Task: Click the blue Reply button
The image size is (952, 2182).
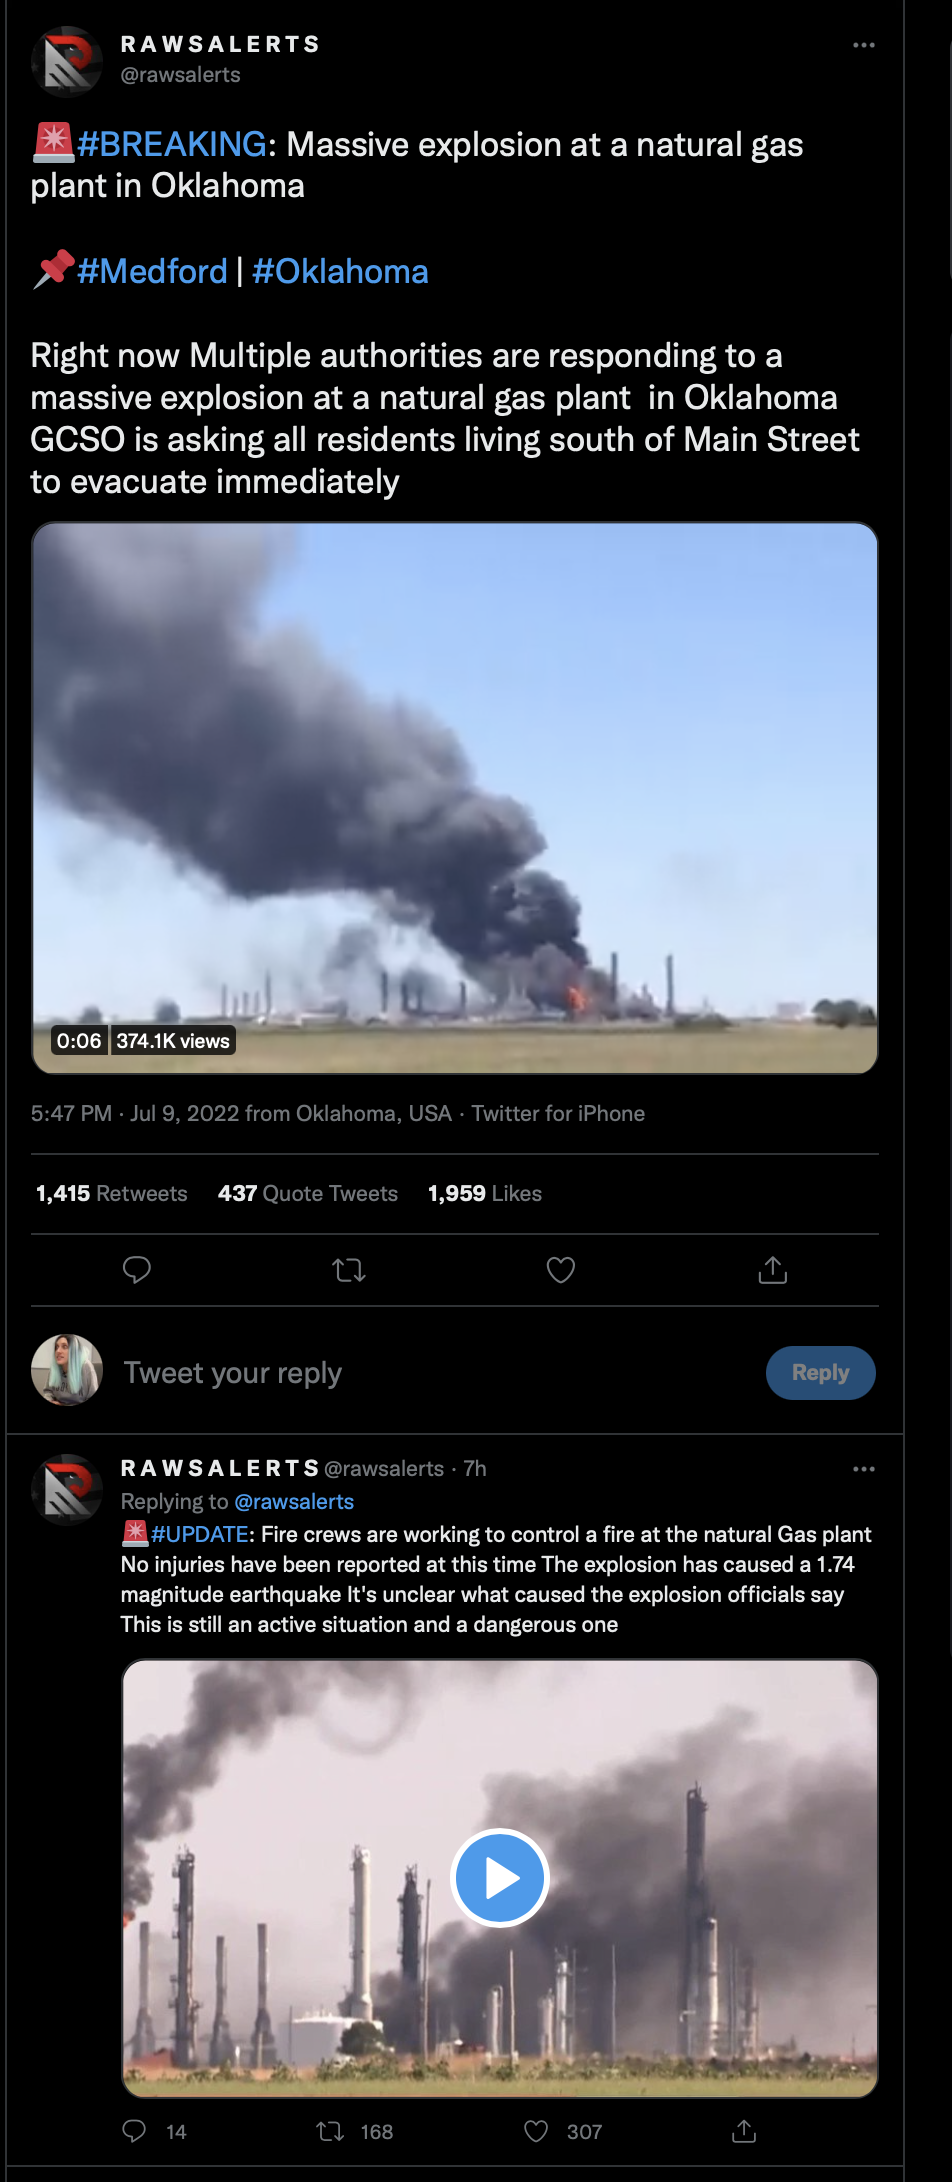Action: [821, 1372]
